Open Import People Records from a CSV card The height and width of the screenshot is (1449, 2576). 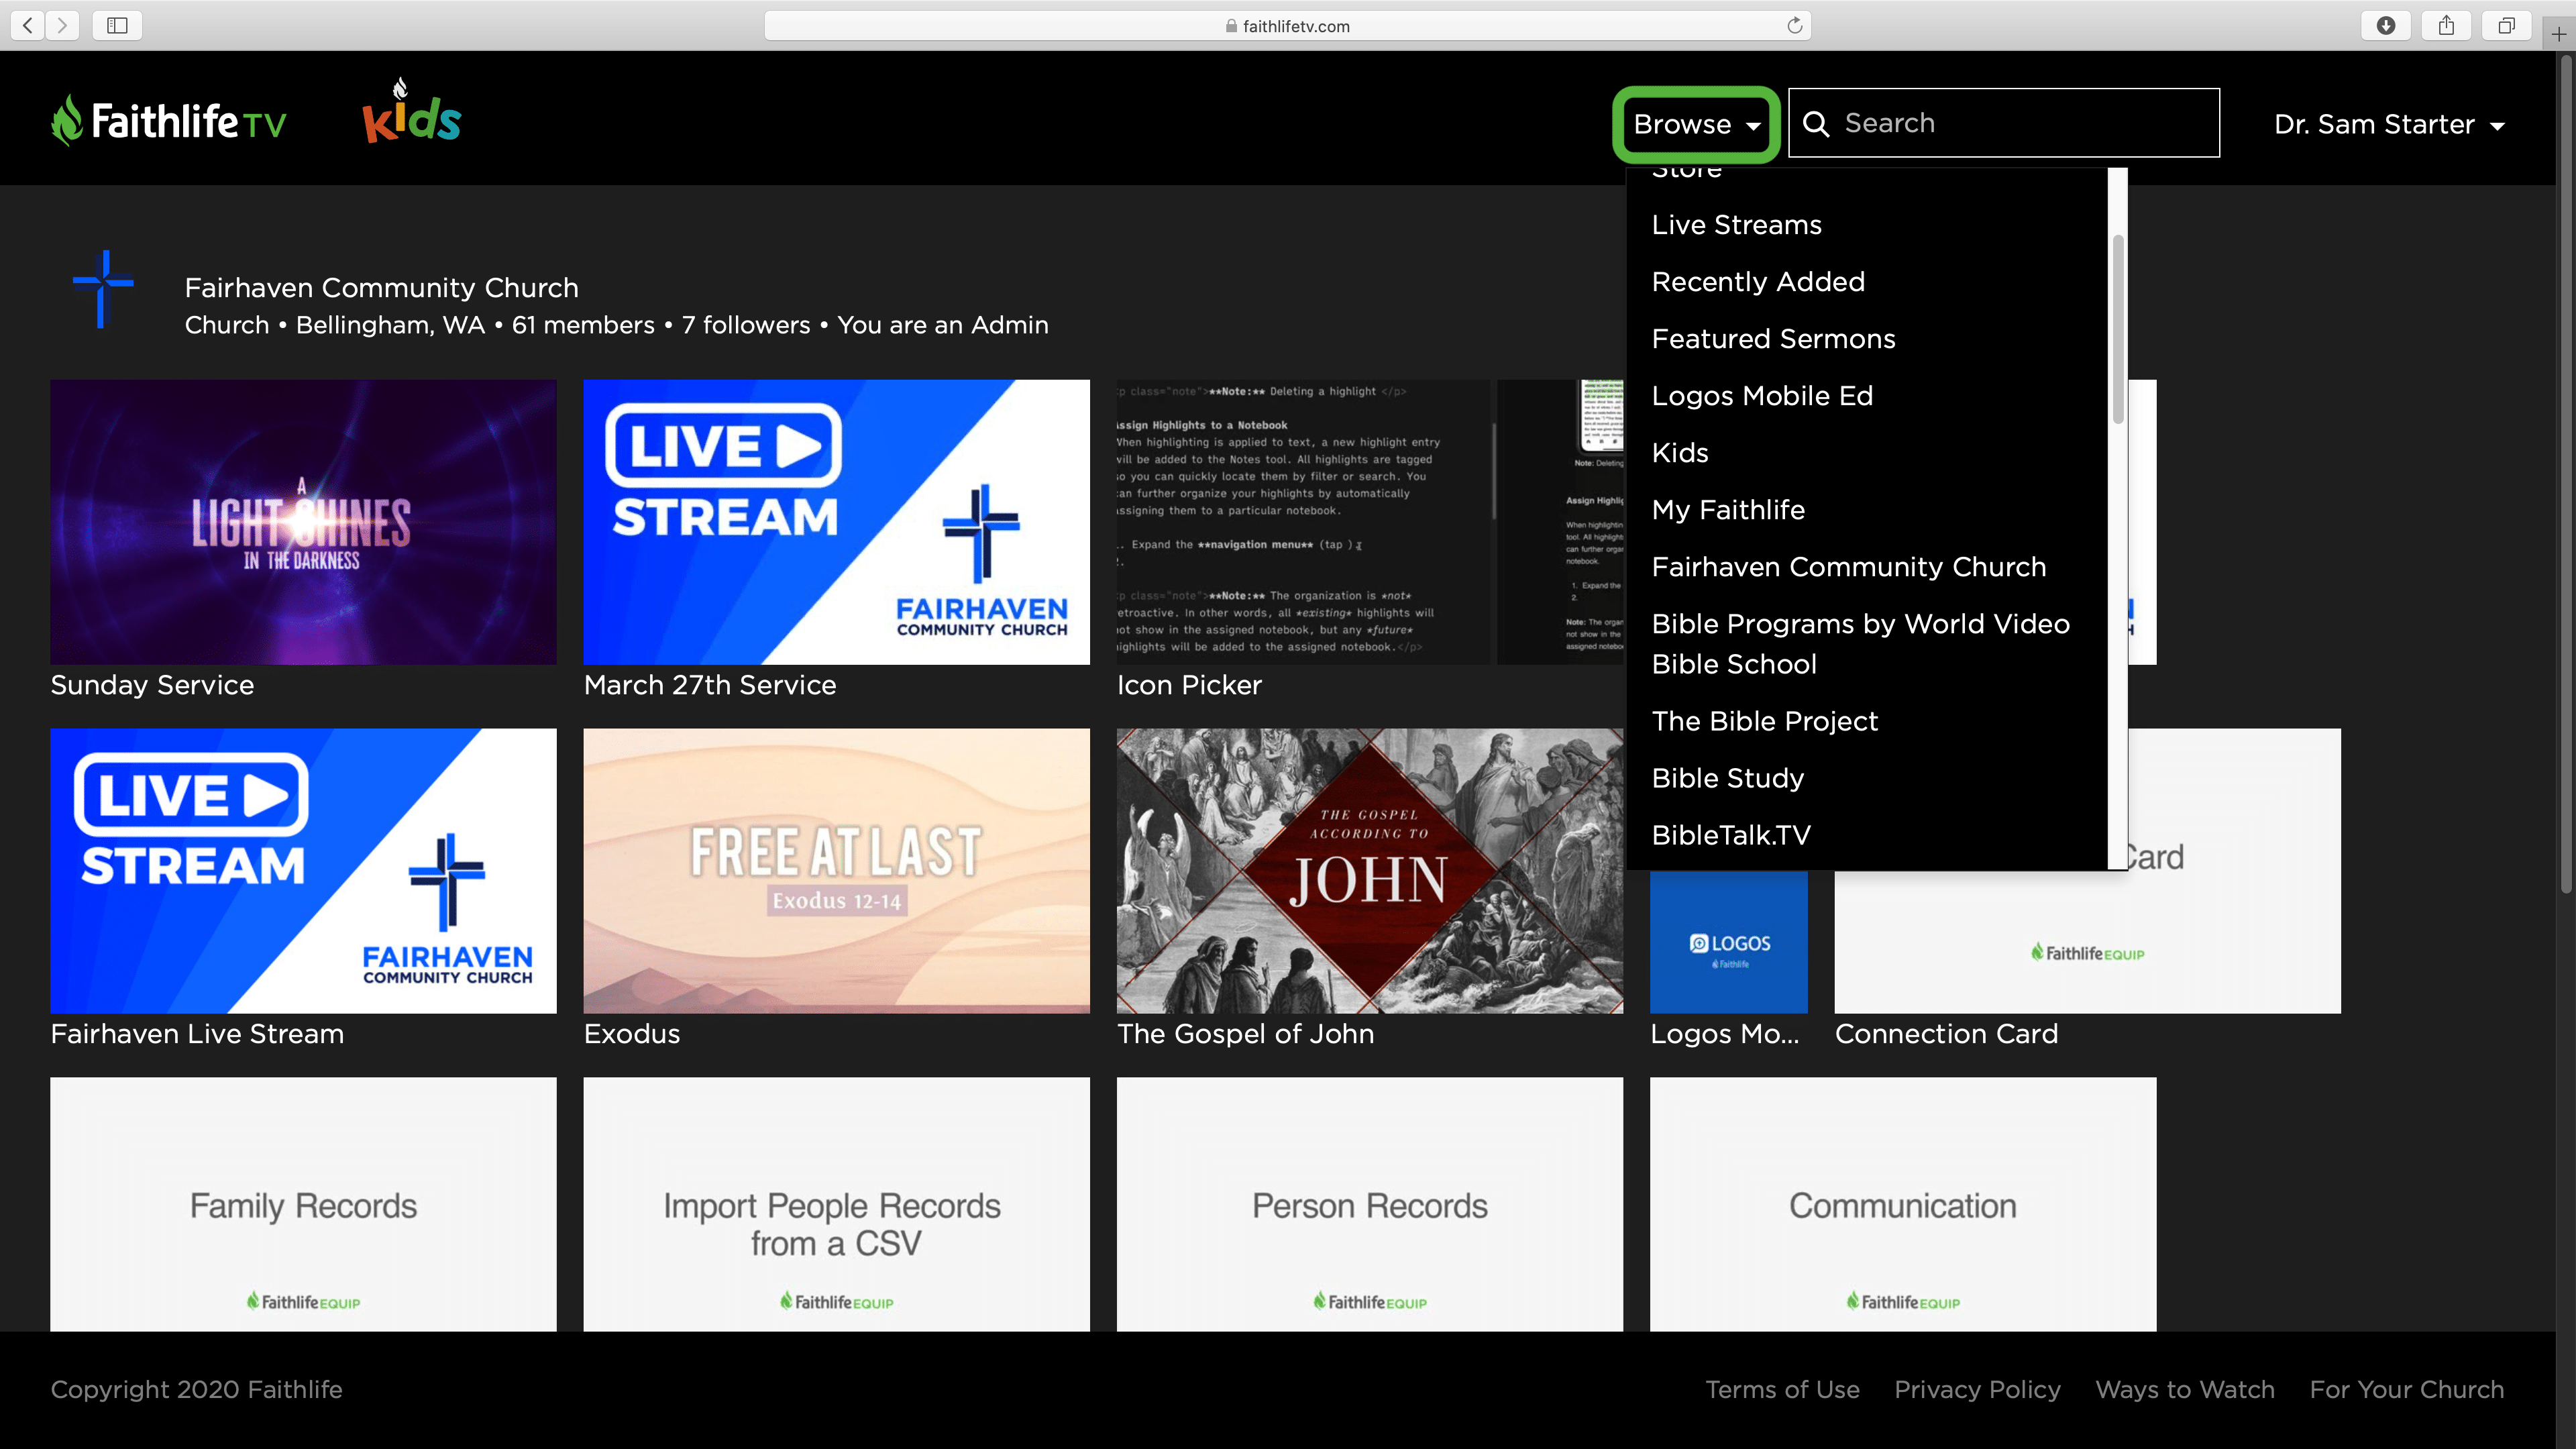pos(836,1203)
